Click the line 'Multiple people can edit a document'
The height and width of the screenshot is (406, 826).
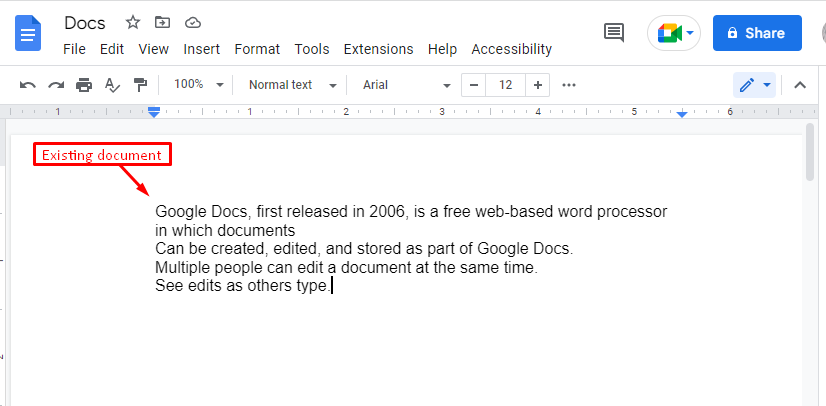tap(346, 268)
